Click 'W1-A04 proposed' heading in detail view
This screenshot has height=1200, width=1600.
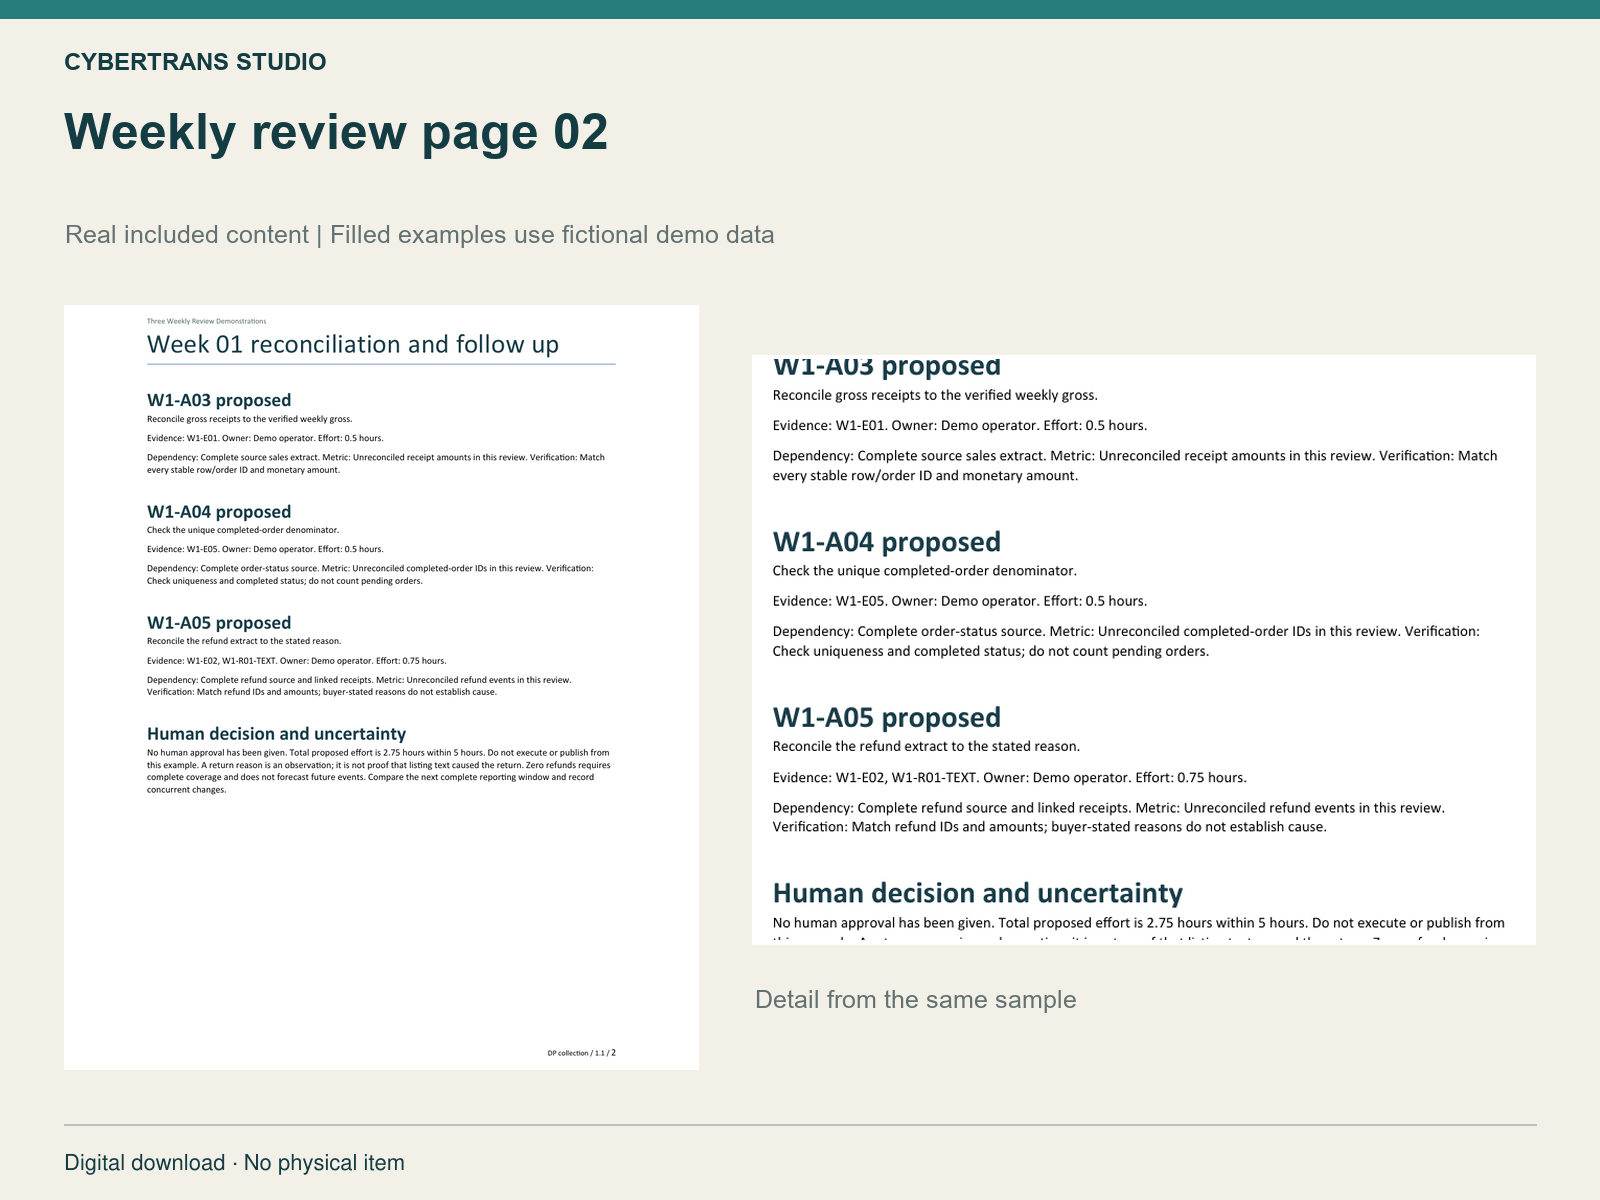pos(887,542)
